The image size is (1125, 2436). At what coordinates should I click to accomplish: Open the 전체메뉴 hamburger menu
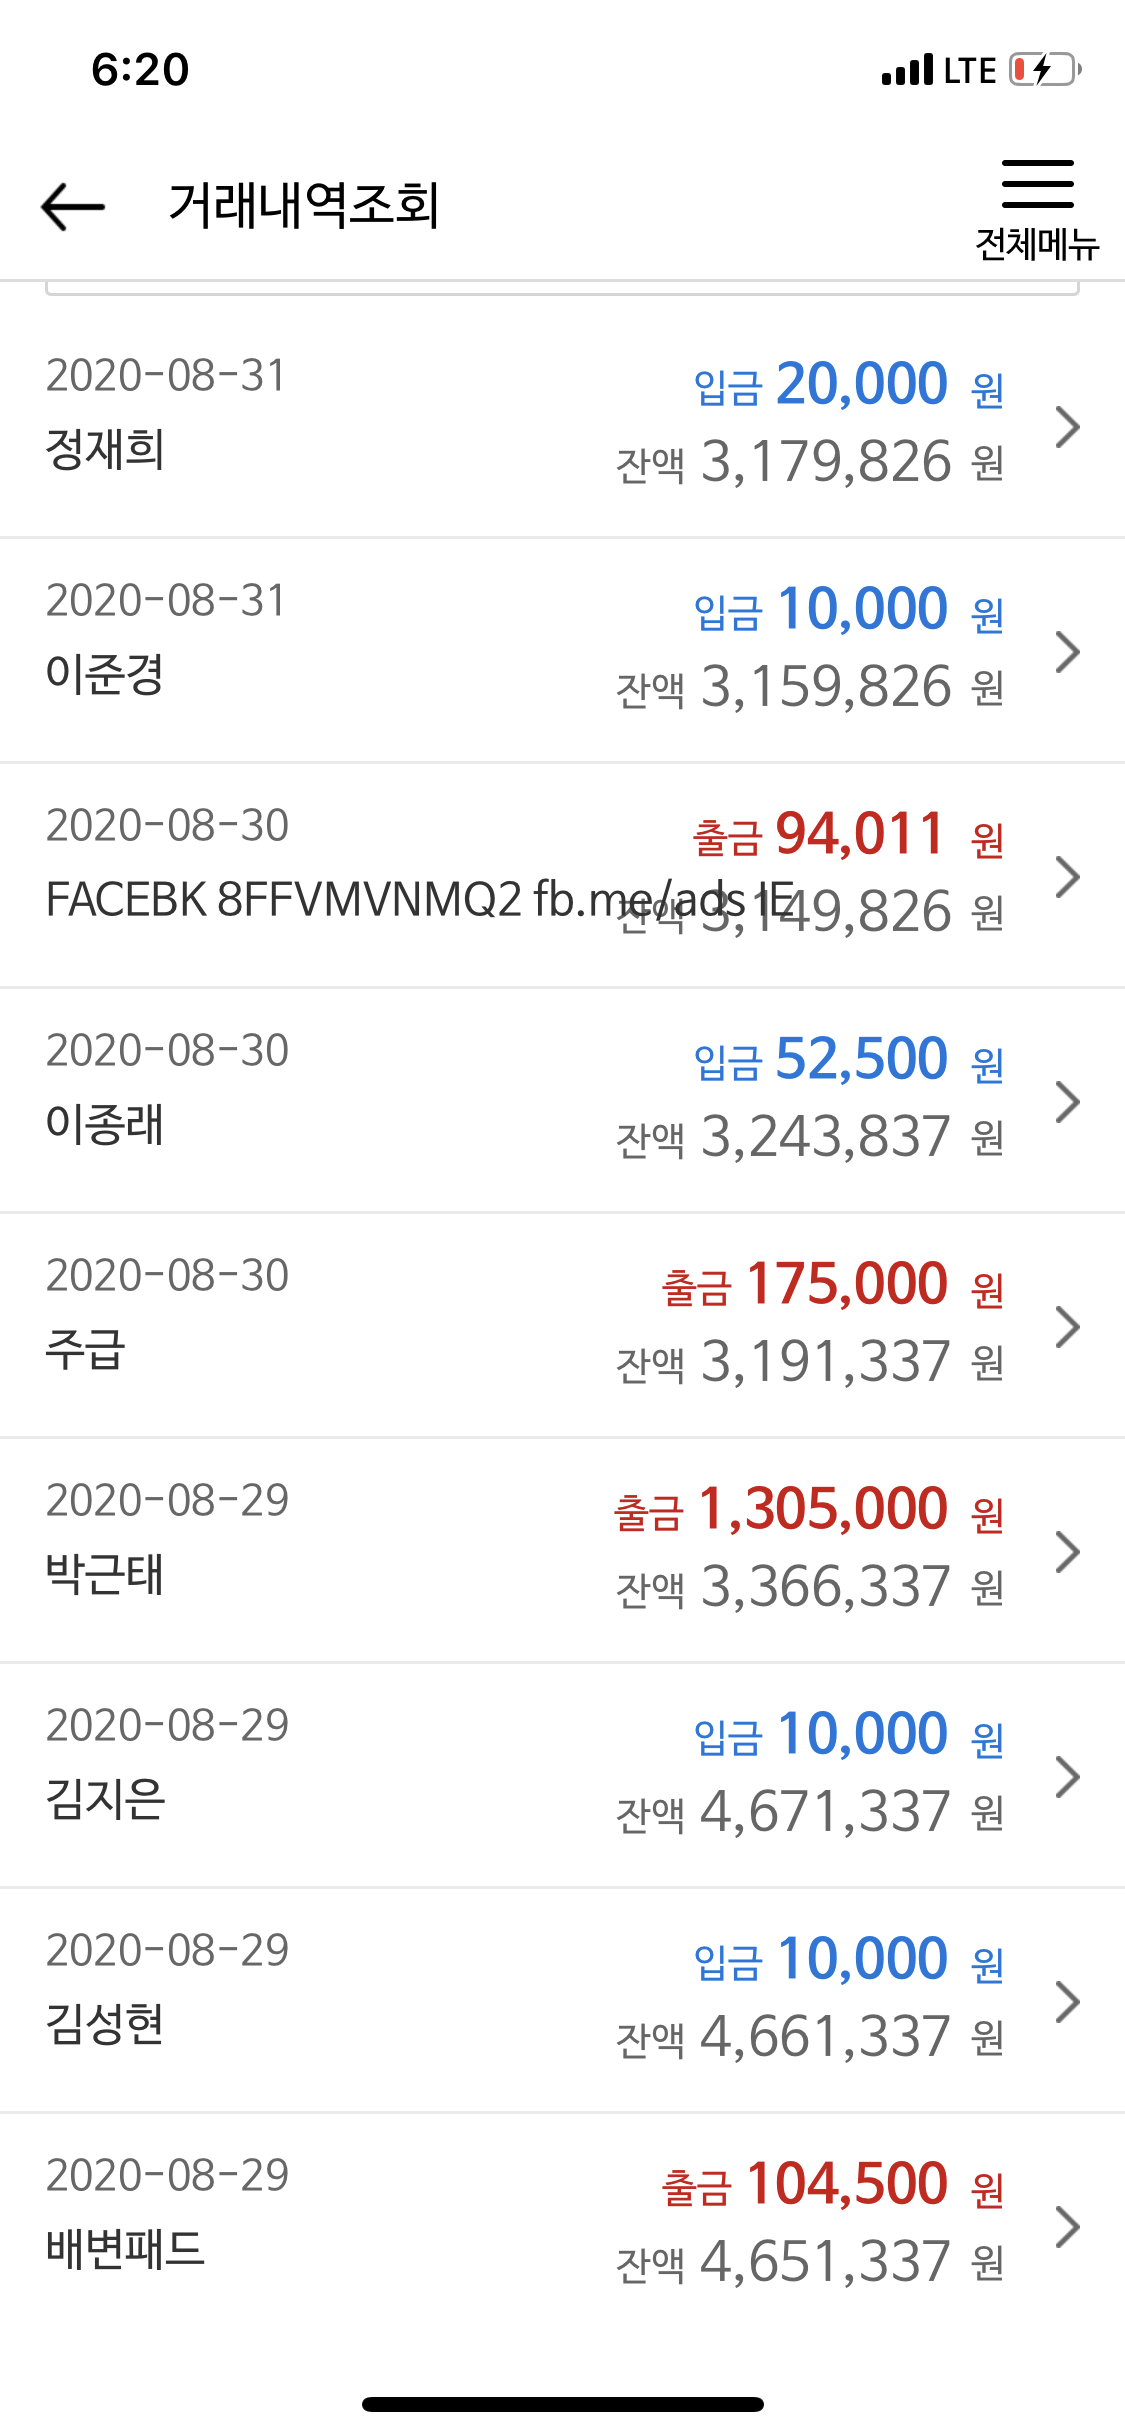click(1037, 209)
